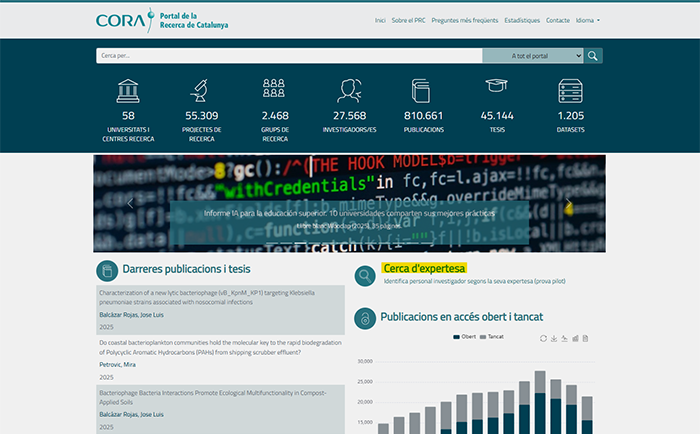Click the Investigadors/es profile icon
The width and height of the screenshot is (700, 434).
coord(349,91)
